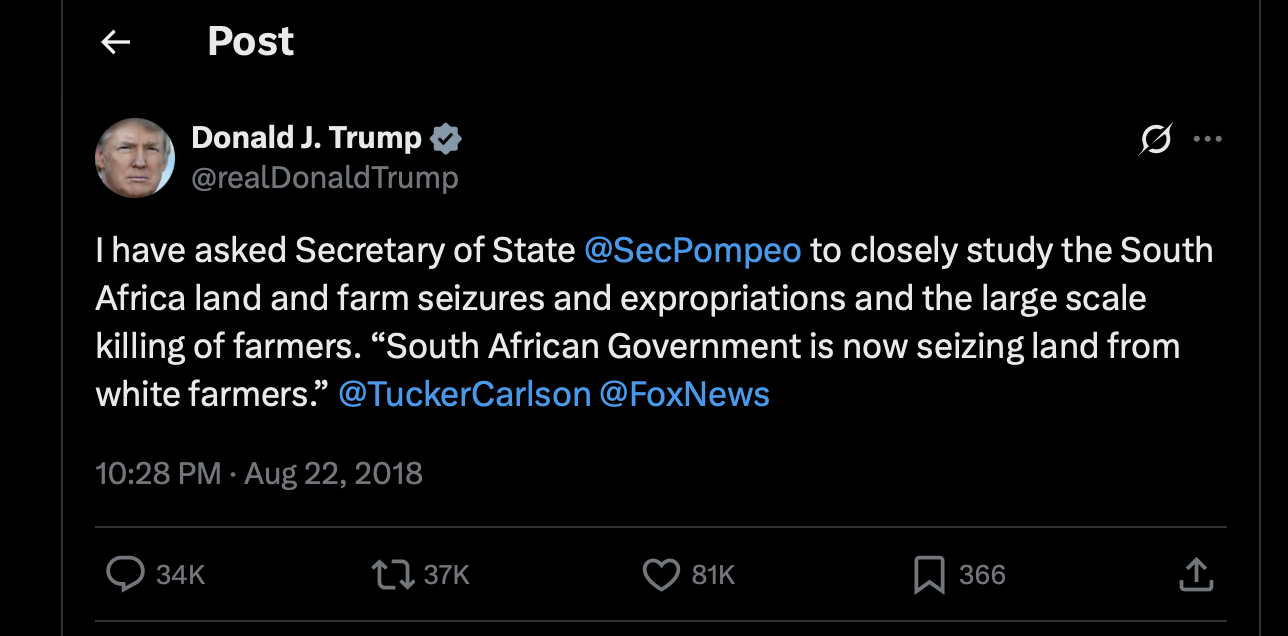Screen dimensions: 1288x636
Task: Open the @SecPompeo mention link
Action: tap(692, 250)
